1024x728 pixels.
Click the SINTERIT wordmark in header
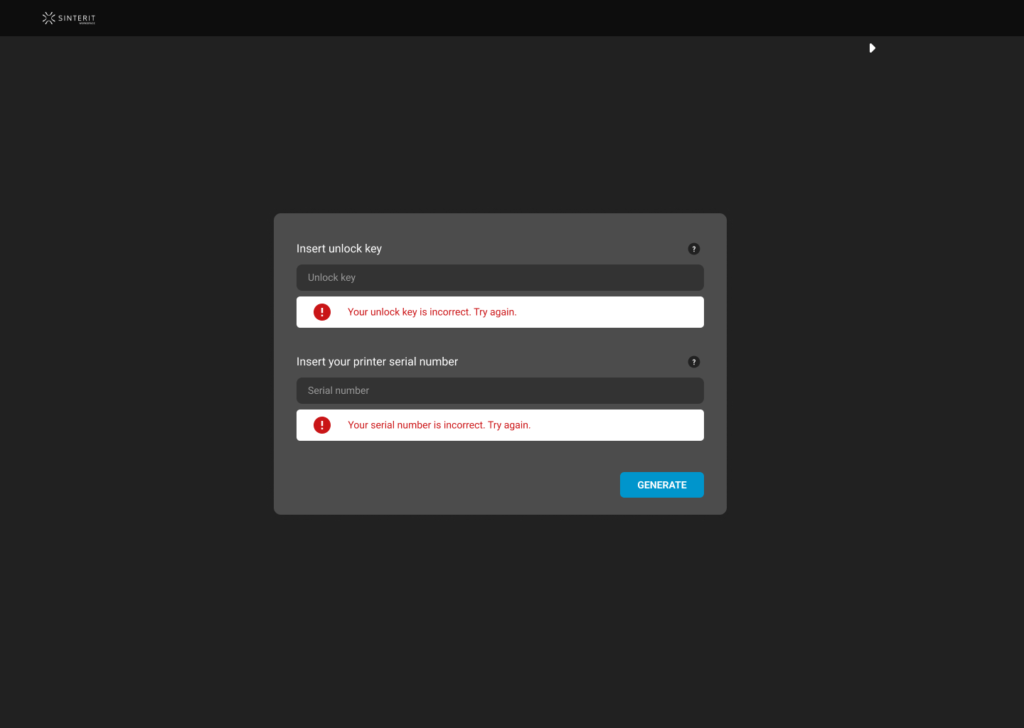77,17
